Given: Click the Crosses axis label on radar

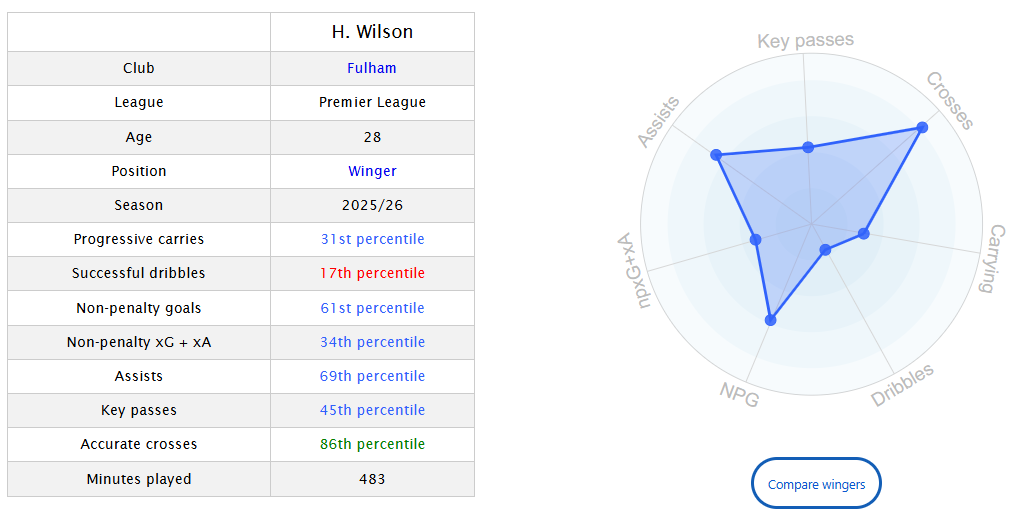Looking at the screenshot, I should click(x=949, y=100).
